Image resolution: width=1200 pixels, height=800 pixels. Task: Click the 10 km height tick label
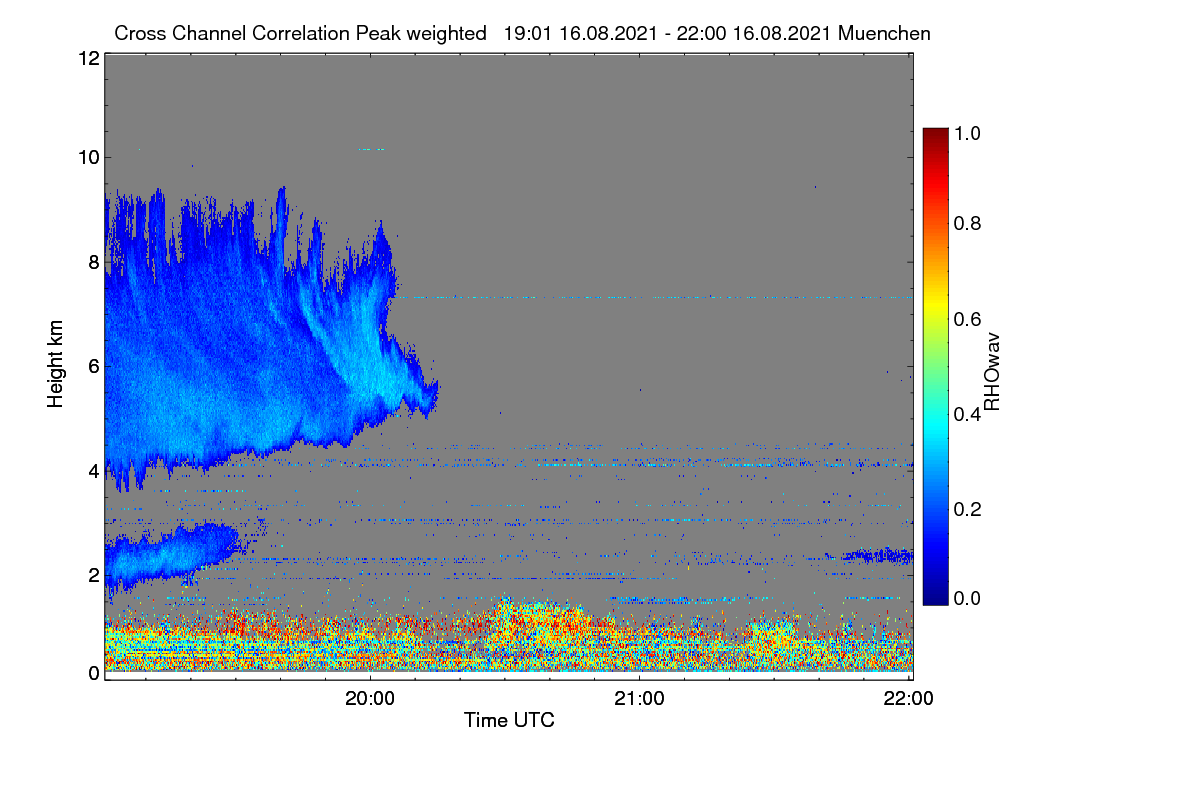click(87, 157)
